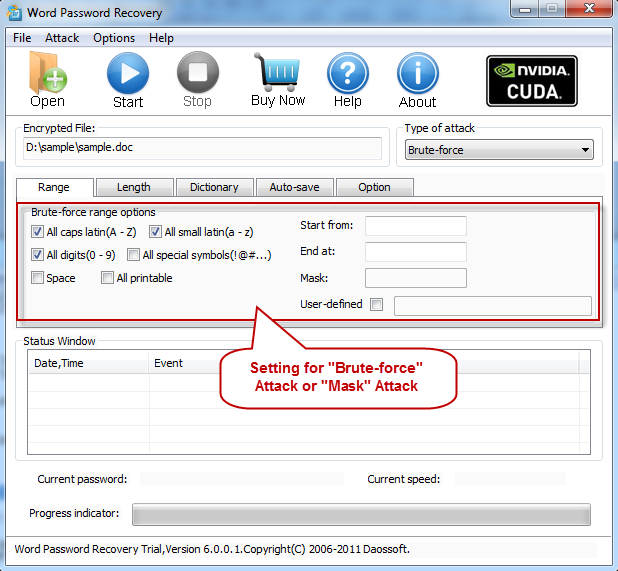Select the Range tab
Viewport: 618px width, 571px height.
point(54,187)
